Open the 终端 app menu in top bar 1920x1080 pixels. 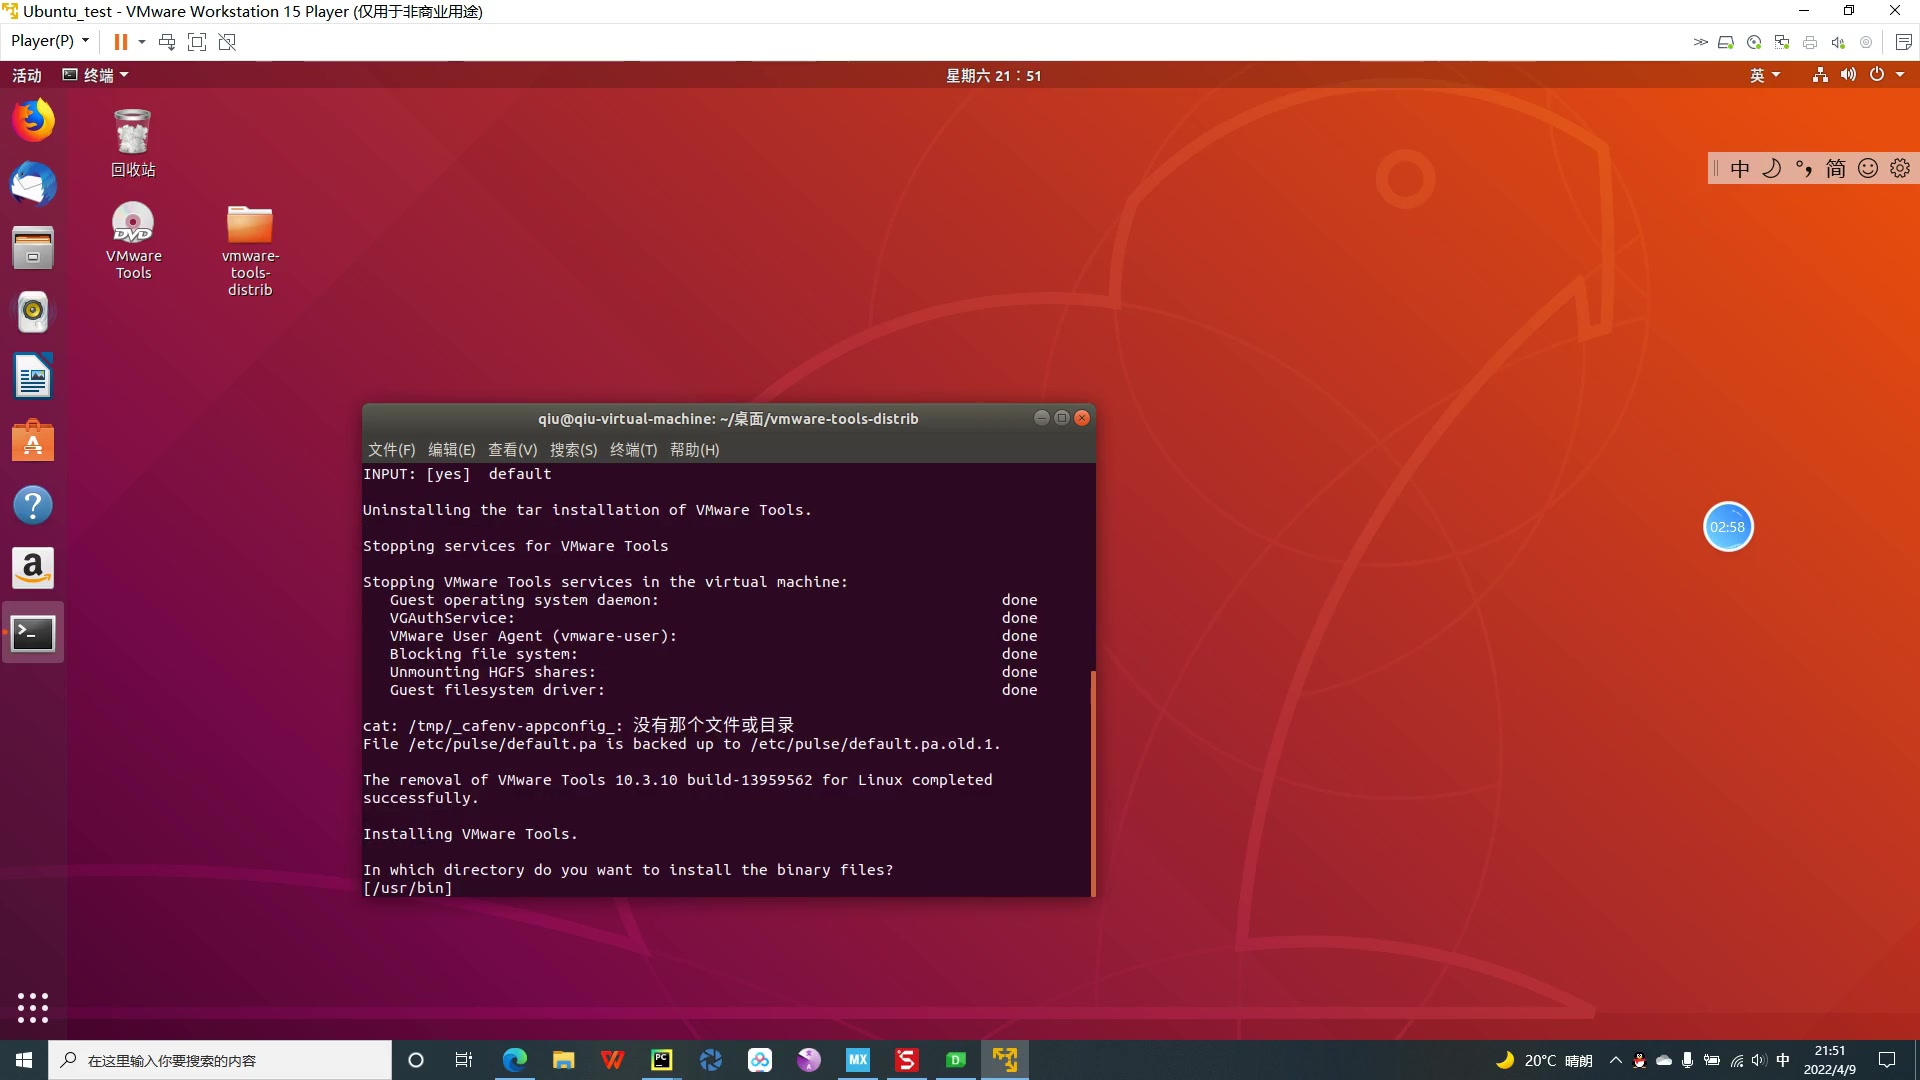[96, 75]
